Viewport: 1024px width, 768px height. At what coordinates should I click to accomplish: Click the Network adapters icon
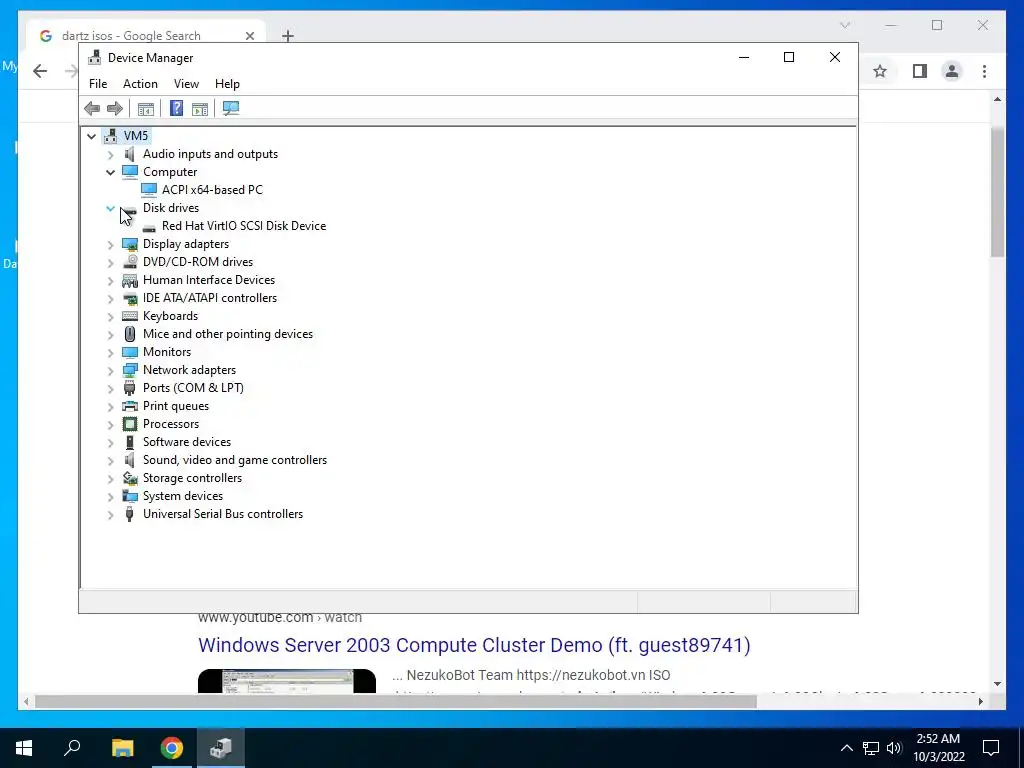click(130, 370)
